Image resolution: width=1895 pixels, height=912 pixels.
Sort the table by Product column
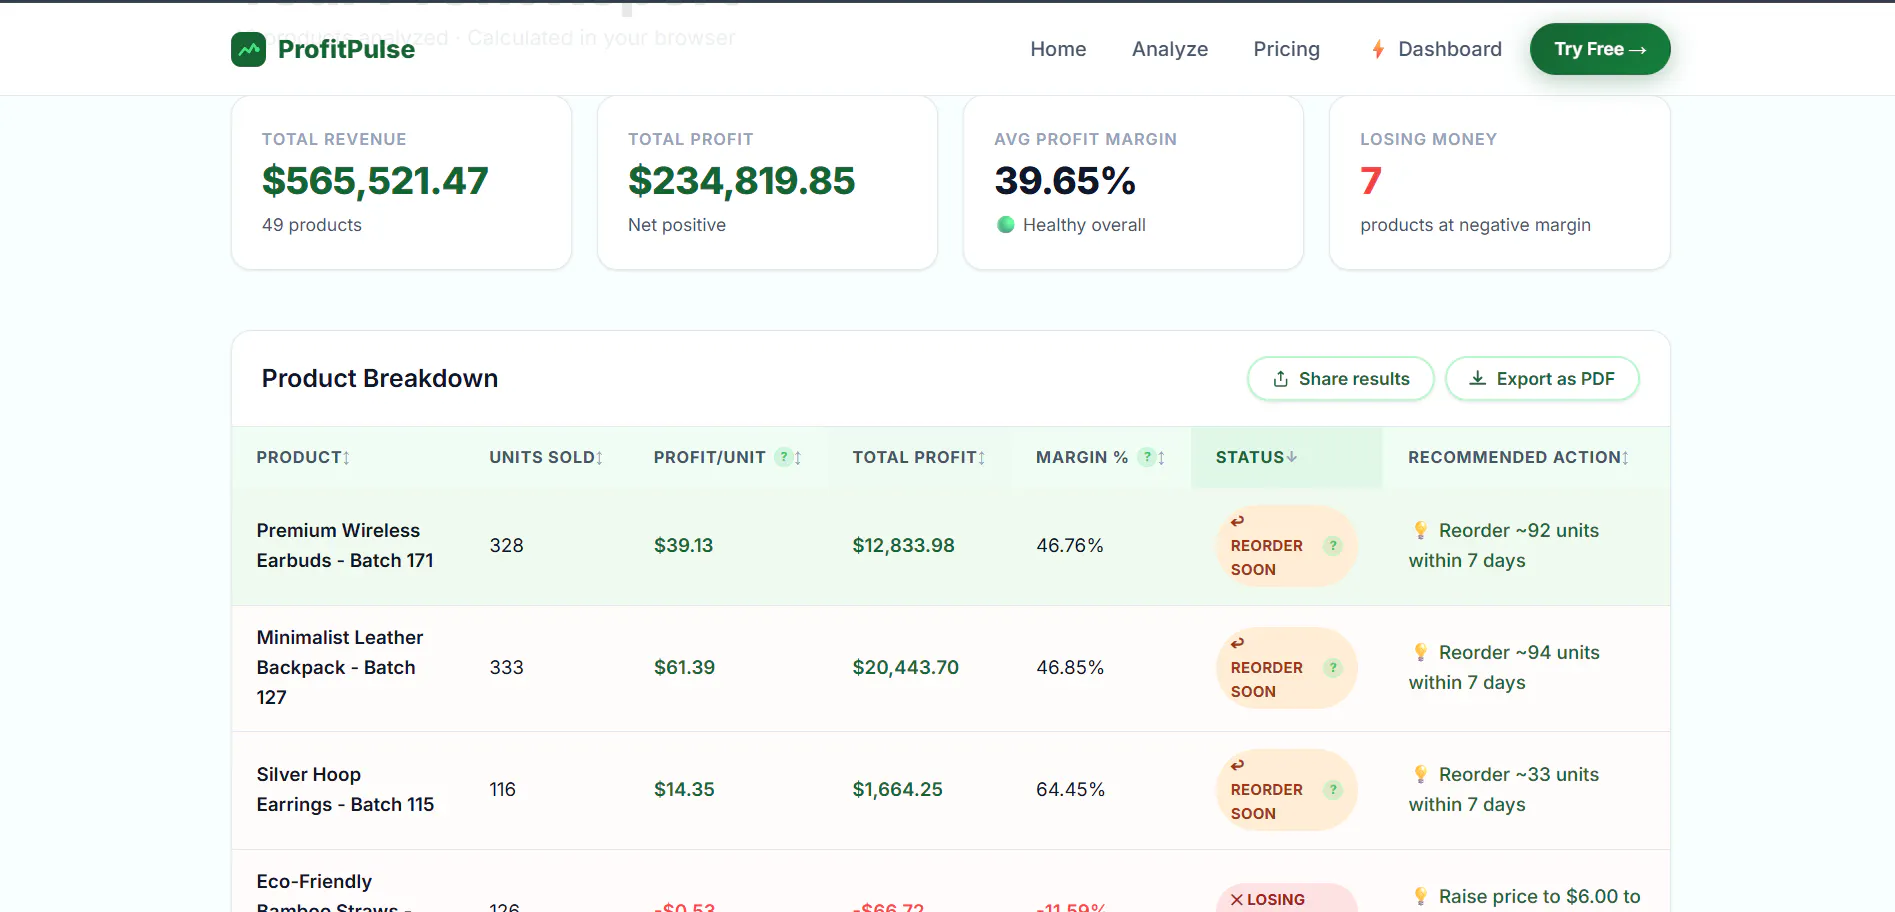pyautogui.click(x=303, y=457)
